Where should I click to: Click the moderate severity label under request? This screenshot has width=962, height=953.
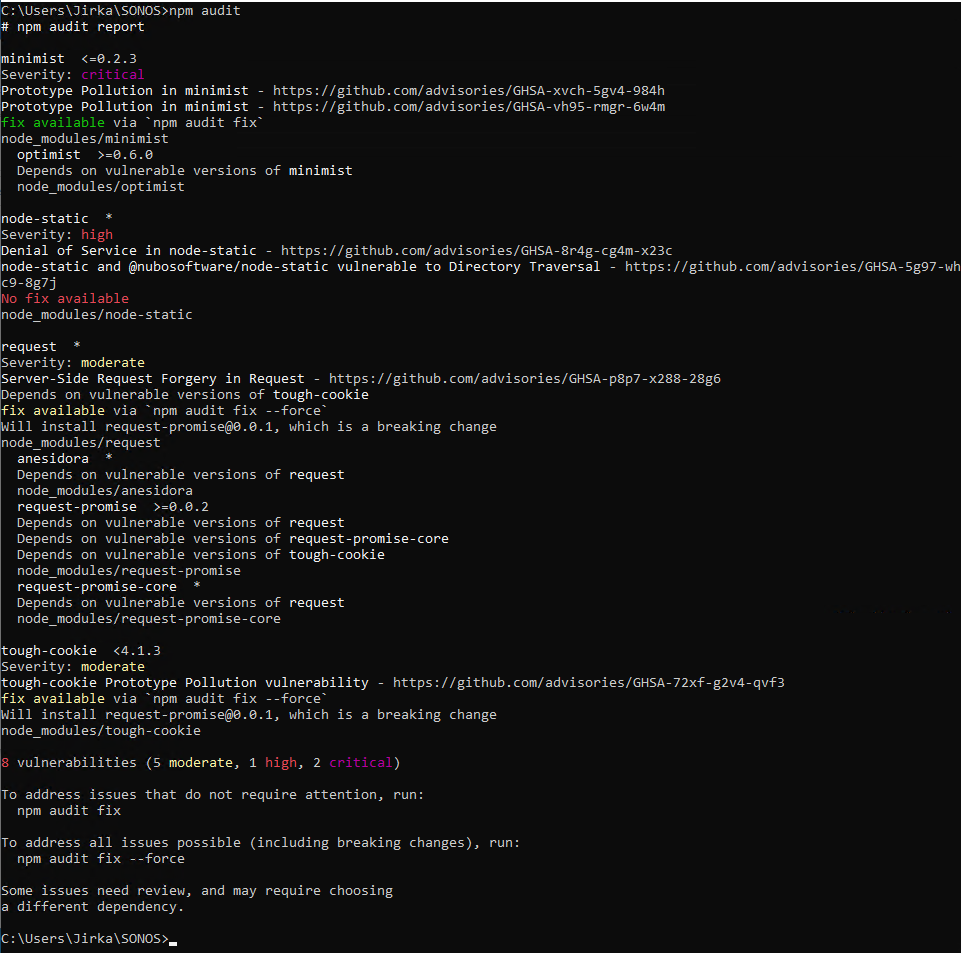click(x=113, y=362)
